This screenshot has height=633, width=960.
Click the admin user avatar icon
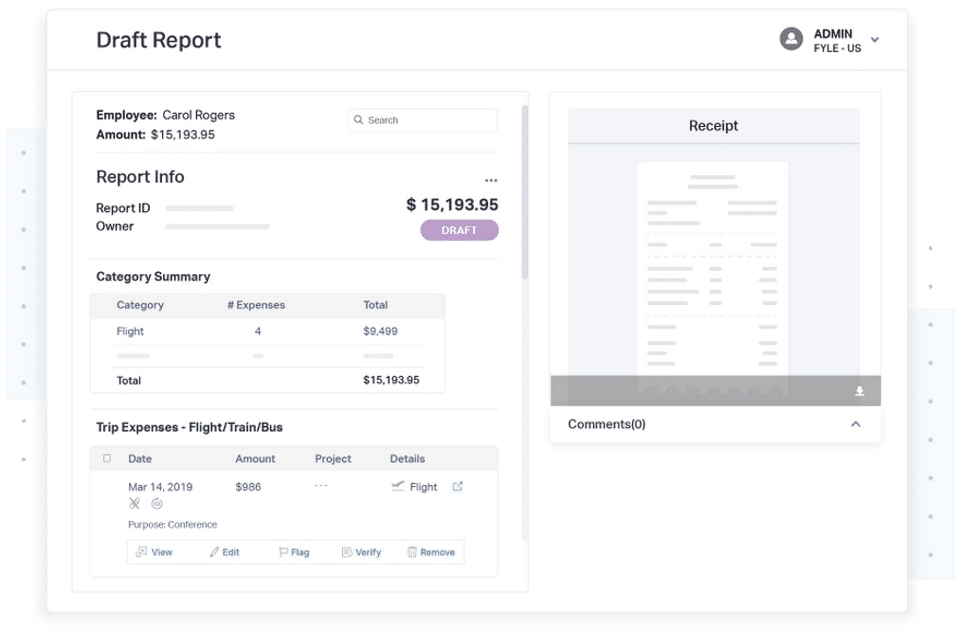[791, 39]
